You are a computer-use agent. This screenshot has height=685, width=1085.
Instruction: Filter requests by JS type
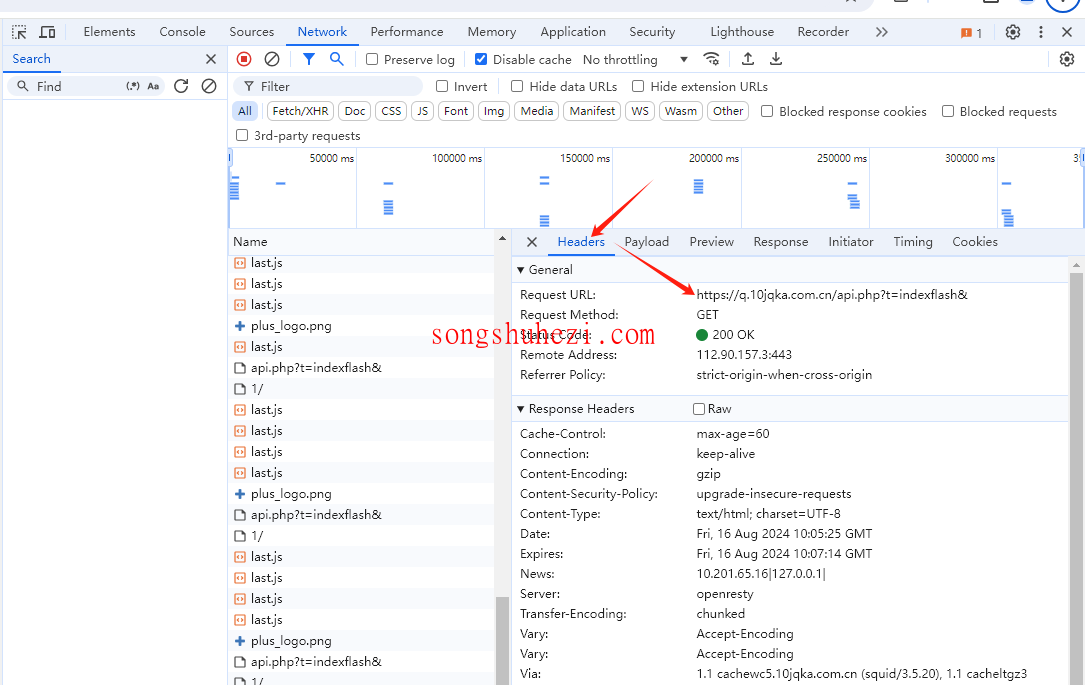coord(423,111)
